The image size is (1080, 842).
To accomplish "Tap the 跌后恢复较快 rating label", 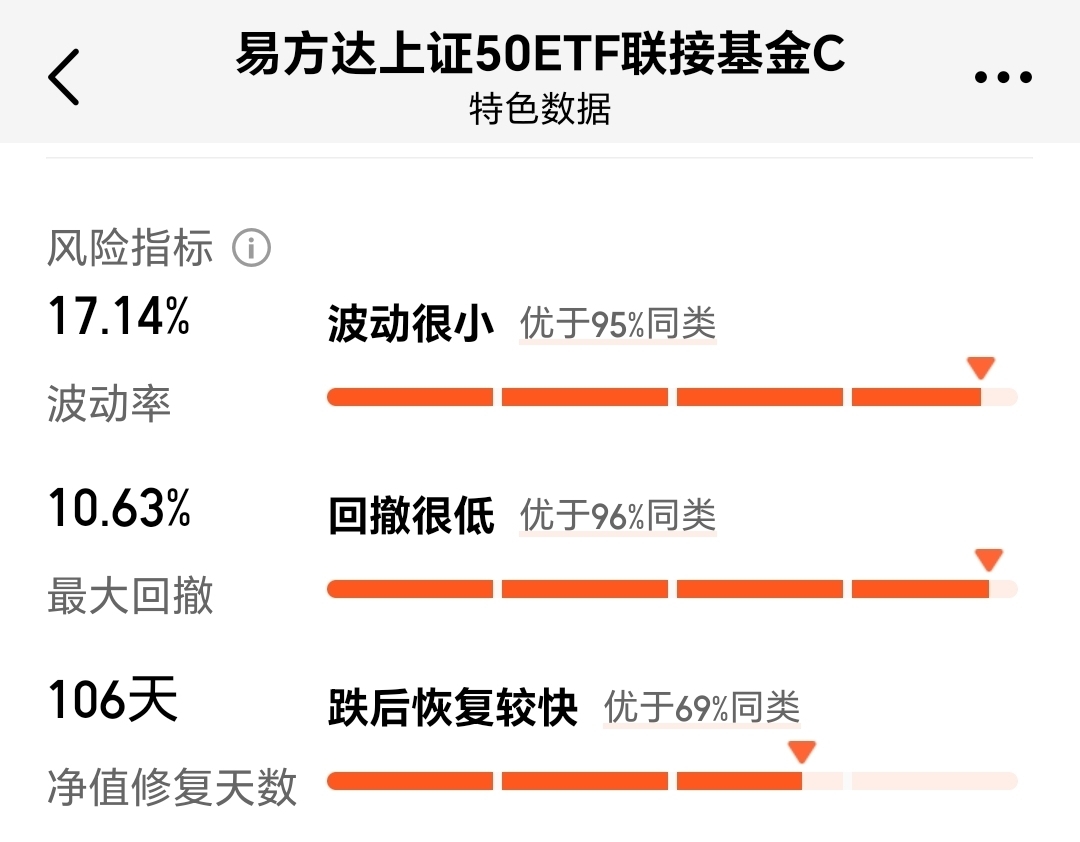I will 453,709.
